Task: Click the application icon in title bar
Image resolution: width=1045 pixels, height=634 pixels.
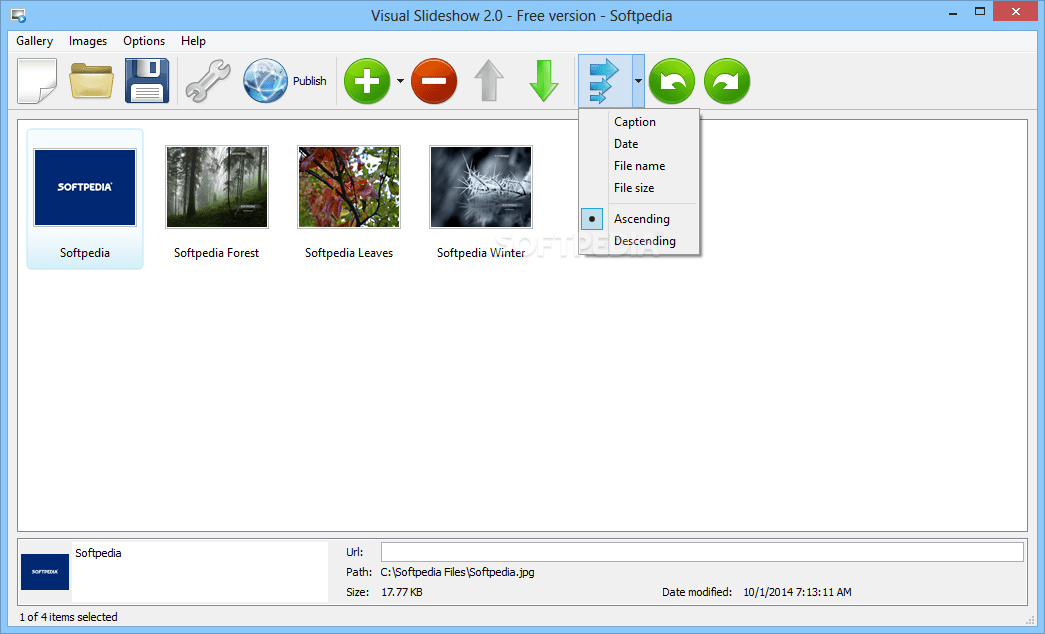Action: (x=19, y=15)
